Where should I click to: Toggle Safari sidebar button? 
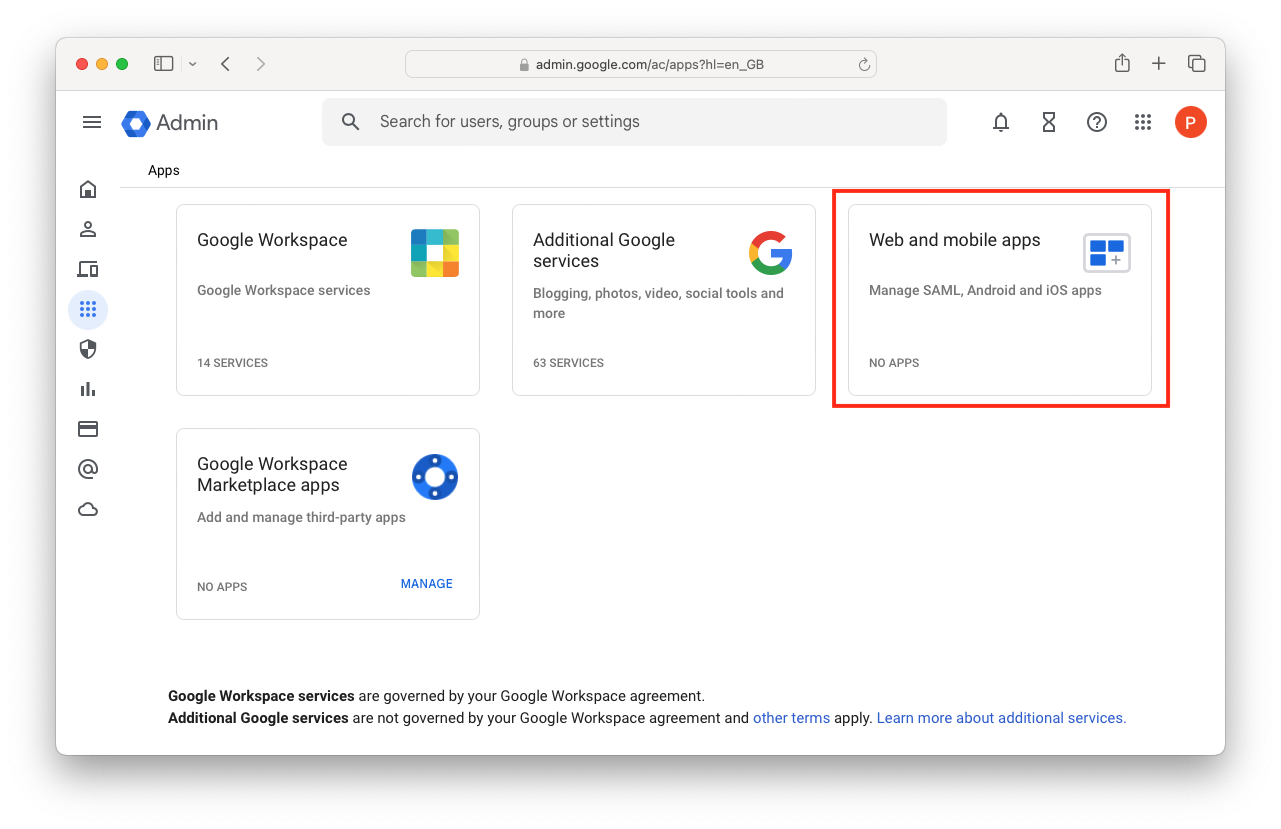click(163, 64)
